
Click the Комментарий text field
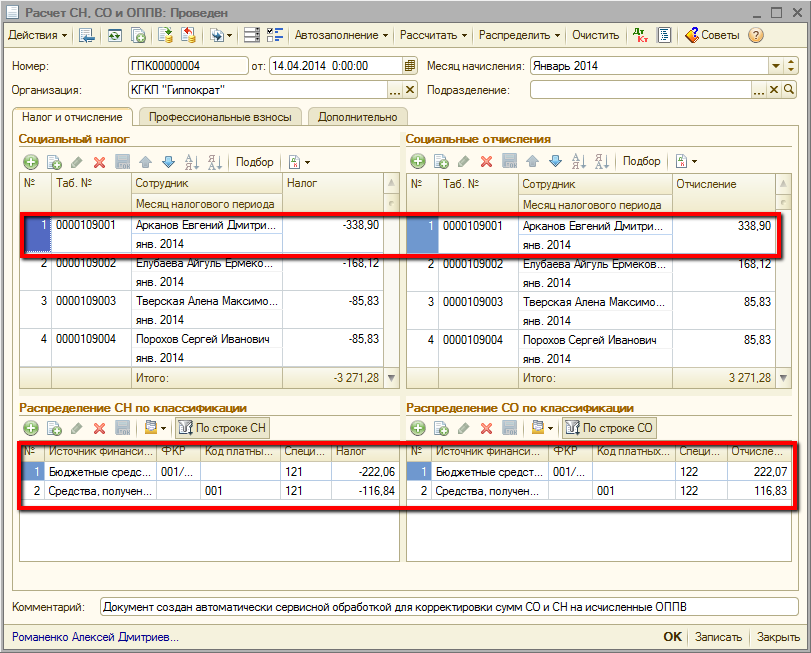[448, 607]
